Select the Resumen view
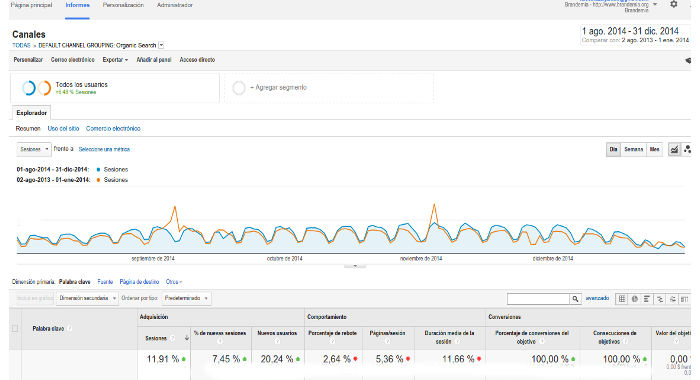Screen dimensions: 700x380 (28, 129)
